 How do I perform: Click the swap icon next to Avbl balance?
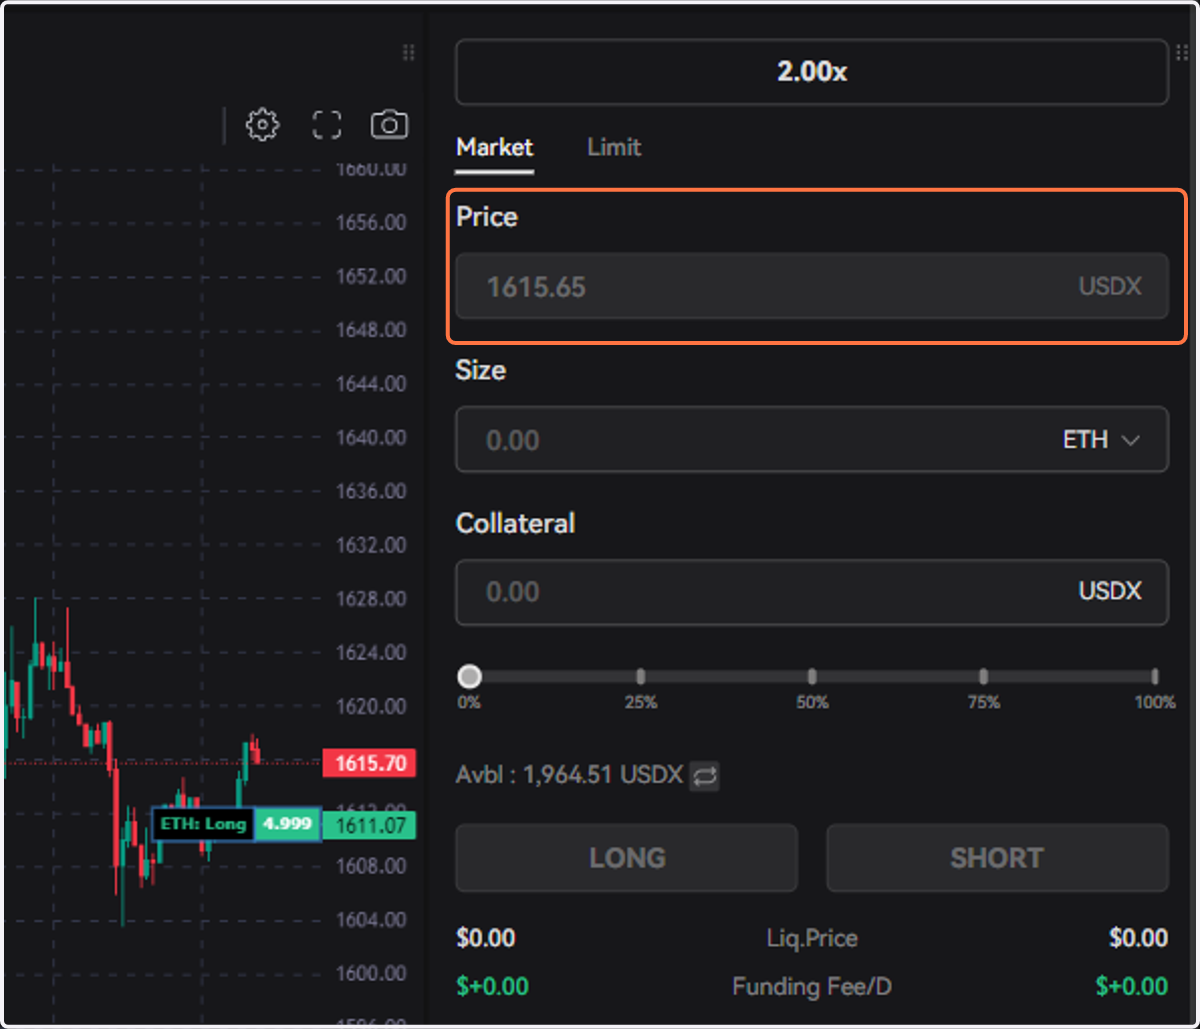click(x=705, y=776)
